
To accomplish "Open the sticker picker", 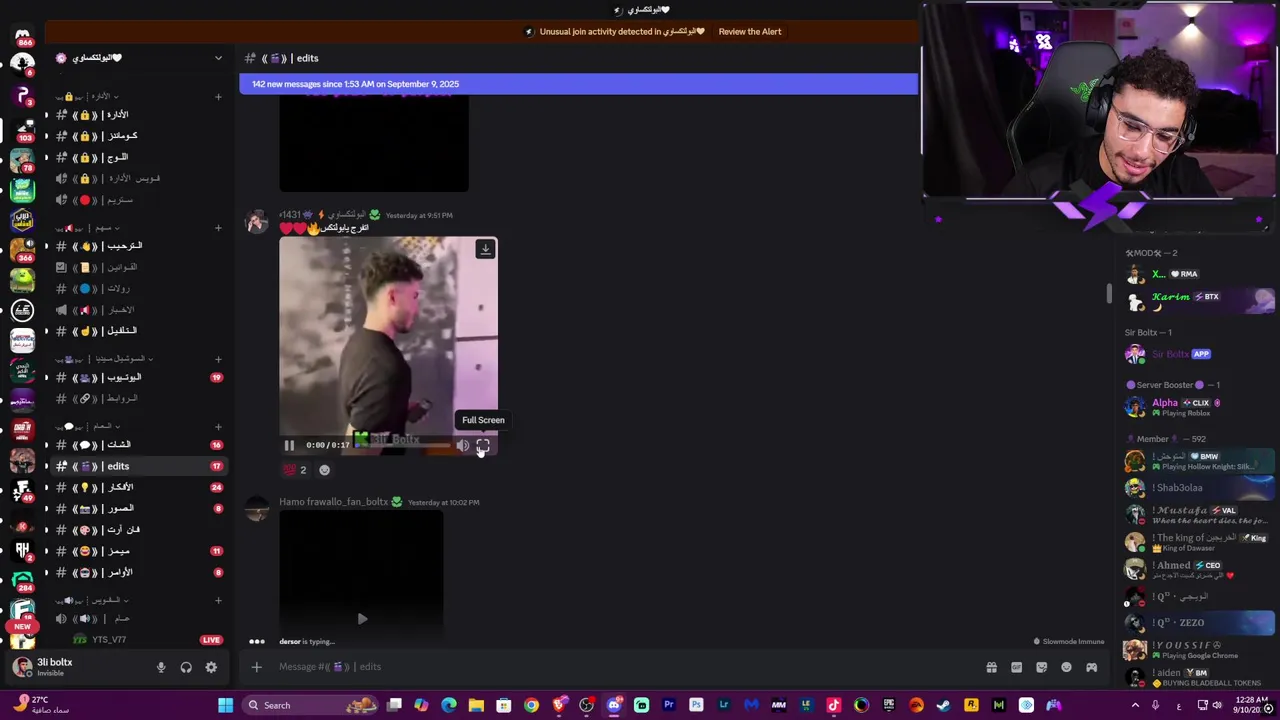I will [x=1041, y=667].
